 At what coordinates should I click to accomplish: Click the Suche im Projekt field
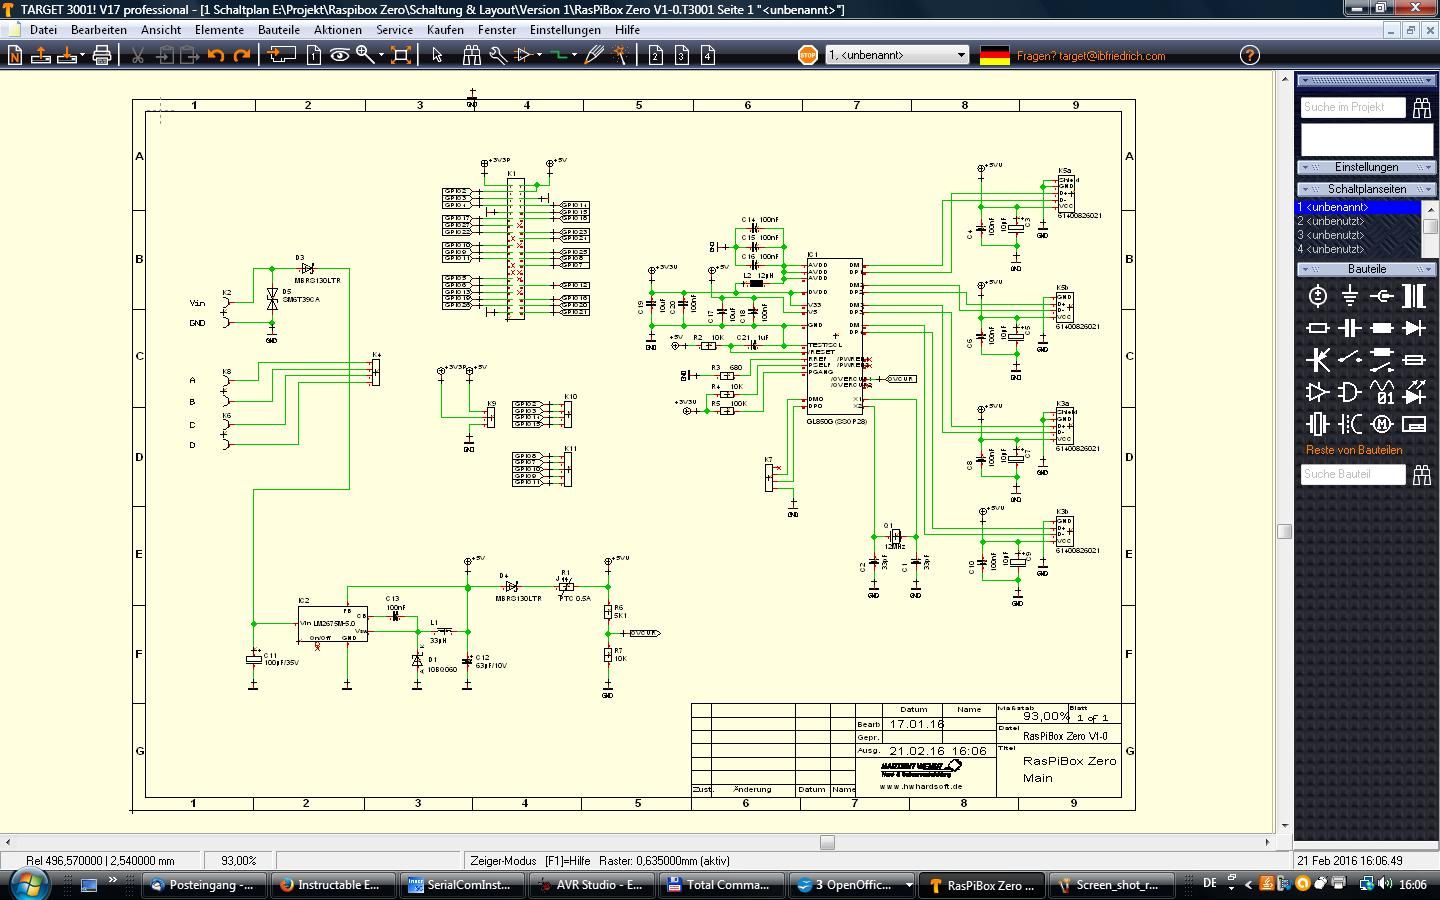point(1352,107)
